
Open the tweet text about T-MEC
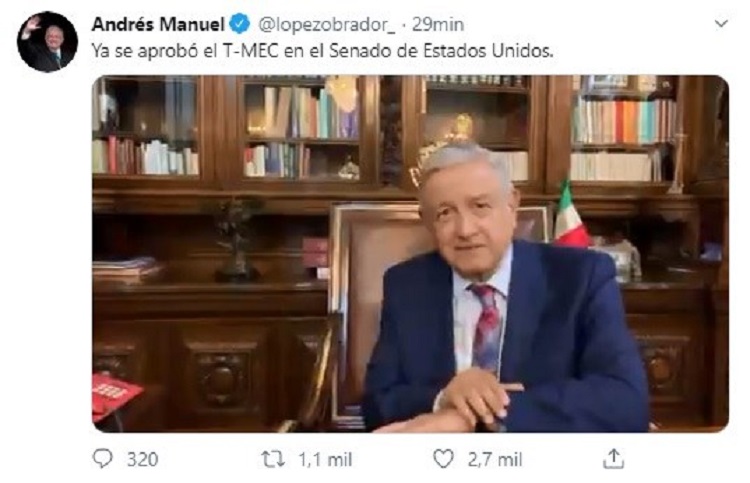coord(322,51)
